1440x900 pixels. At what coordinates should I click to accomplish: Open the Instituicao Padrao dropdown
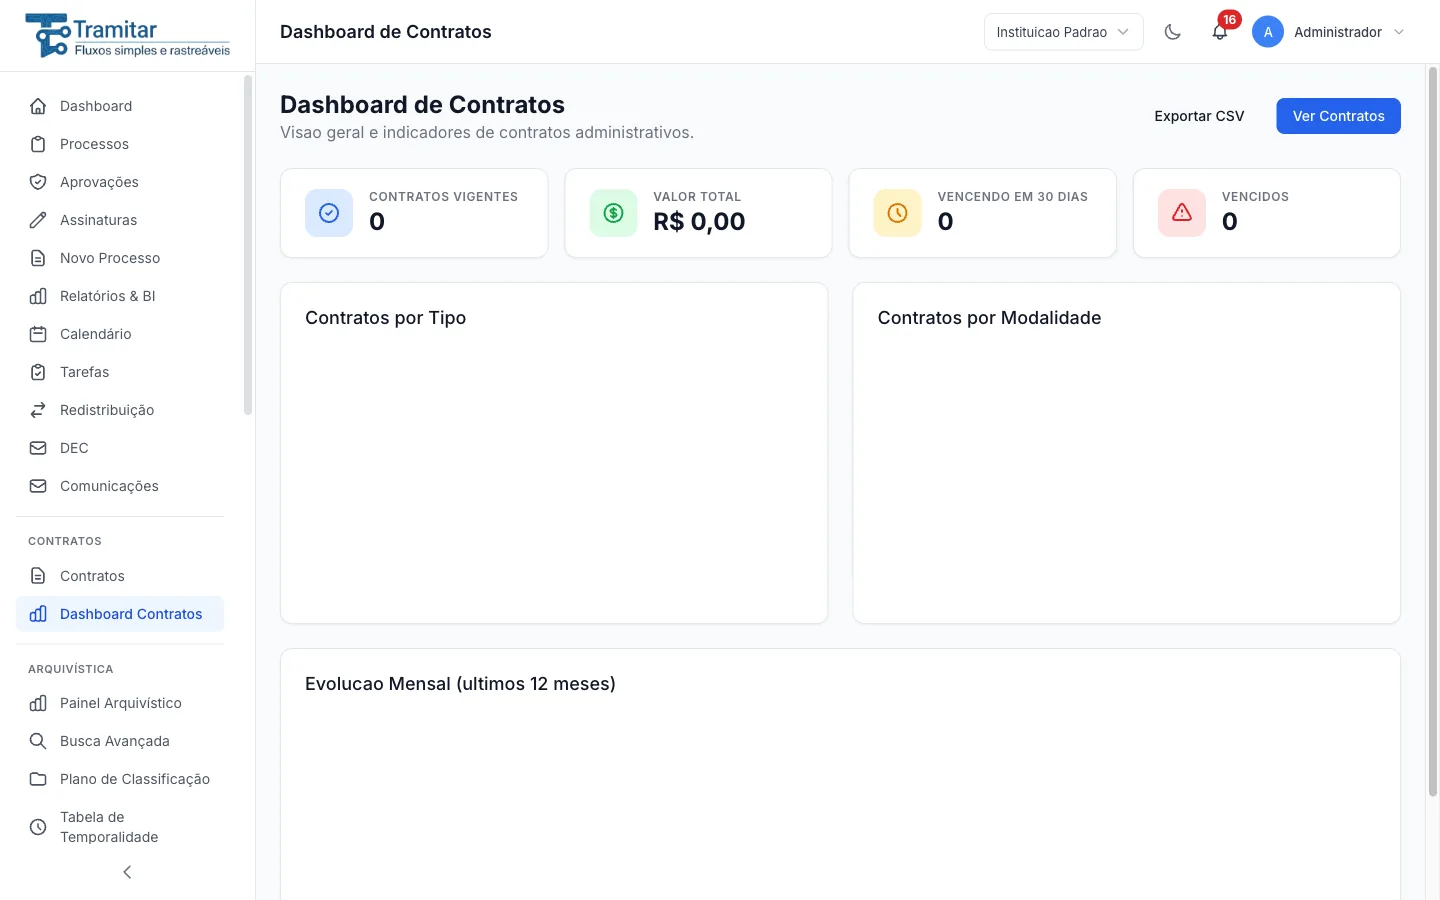pyautogui.click(x=1064, y=32)
